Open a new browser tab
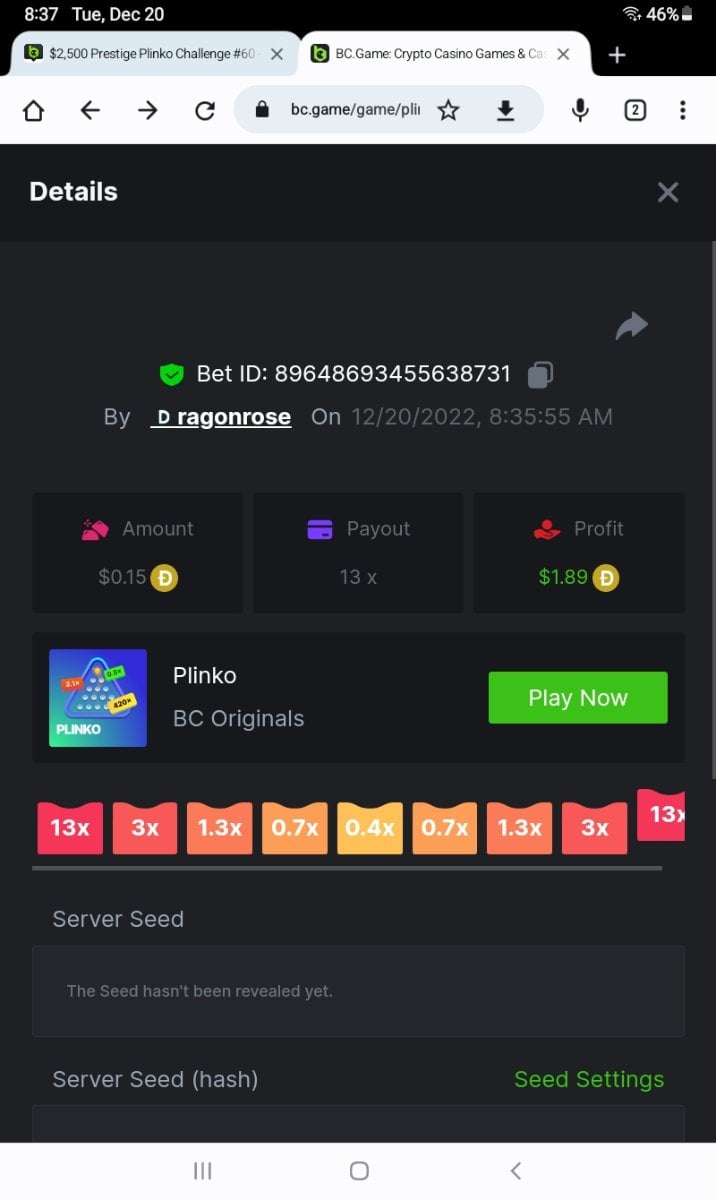Image resolution: width=716 pixels, height=1200 pixels. coord(617,55)
